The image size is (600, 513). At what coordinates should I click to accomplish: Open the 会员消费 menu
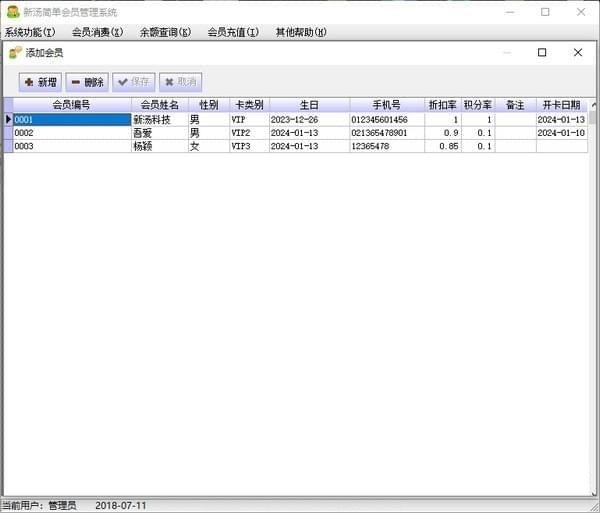click(x=98, y=32)
